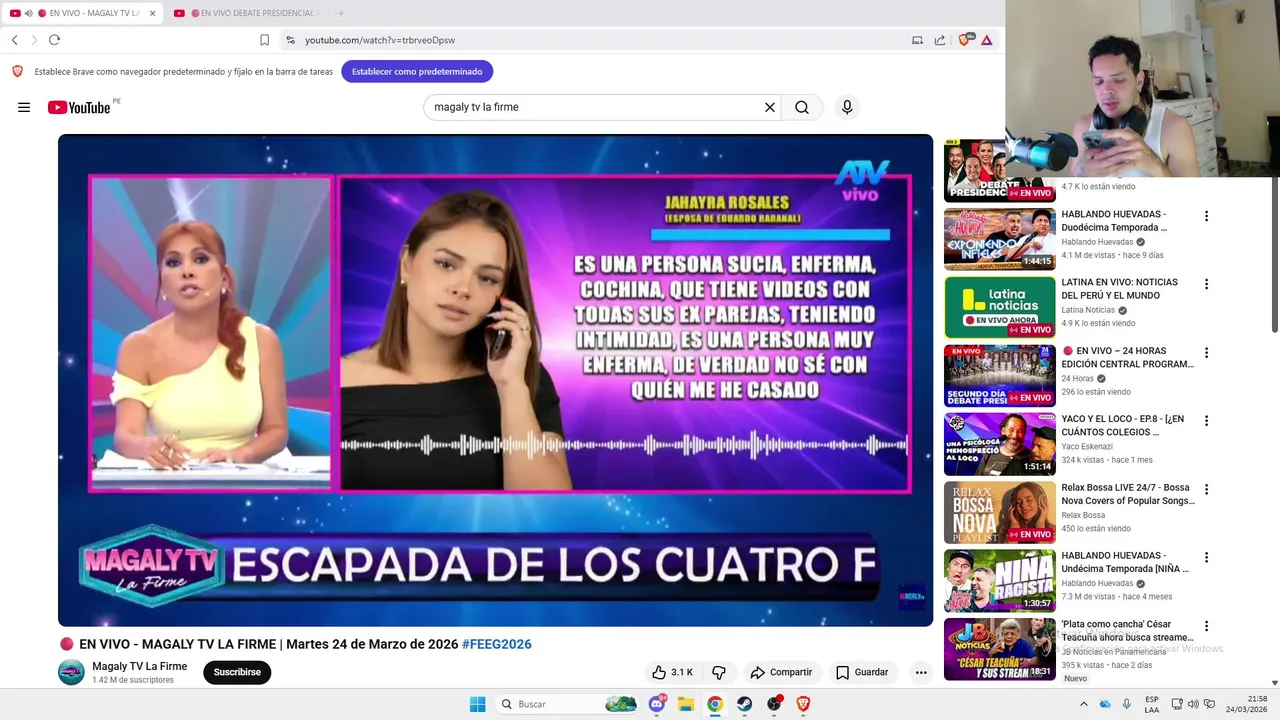The height and width of the screenshot is (720, 1280).
Task: Close the EN VIVO Magaly TV tab
Action: pos(152,13)
